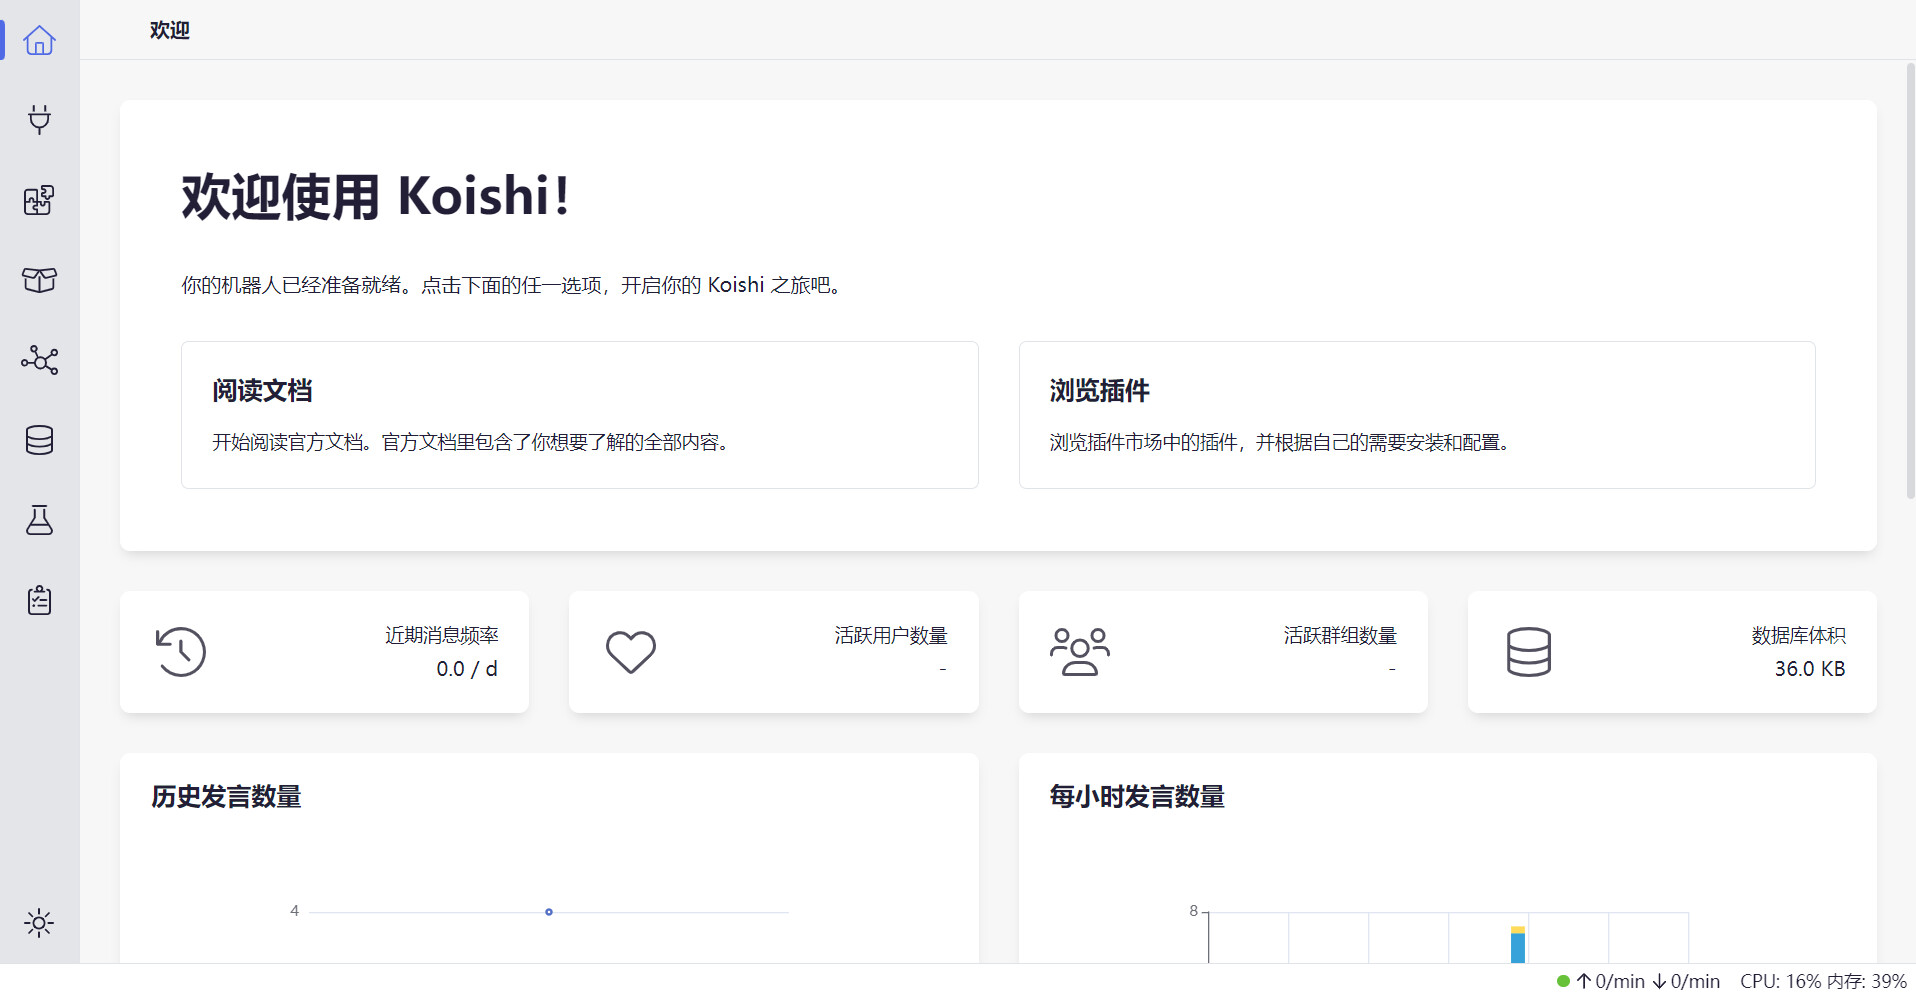Click the 近期消息频率 label
The width and height of the screenshot is (1916, 997).
click(442, 636)
